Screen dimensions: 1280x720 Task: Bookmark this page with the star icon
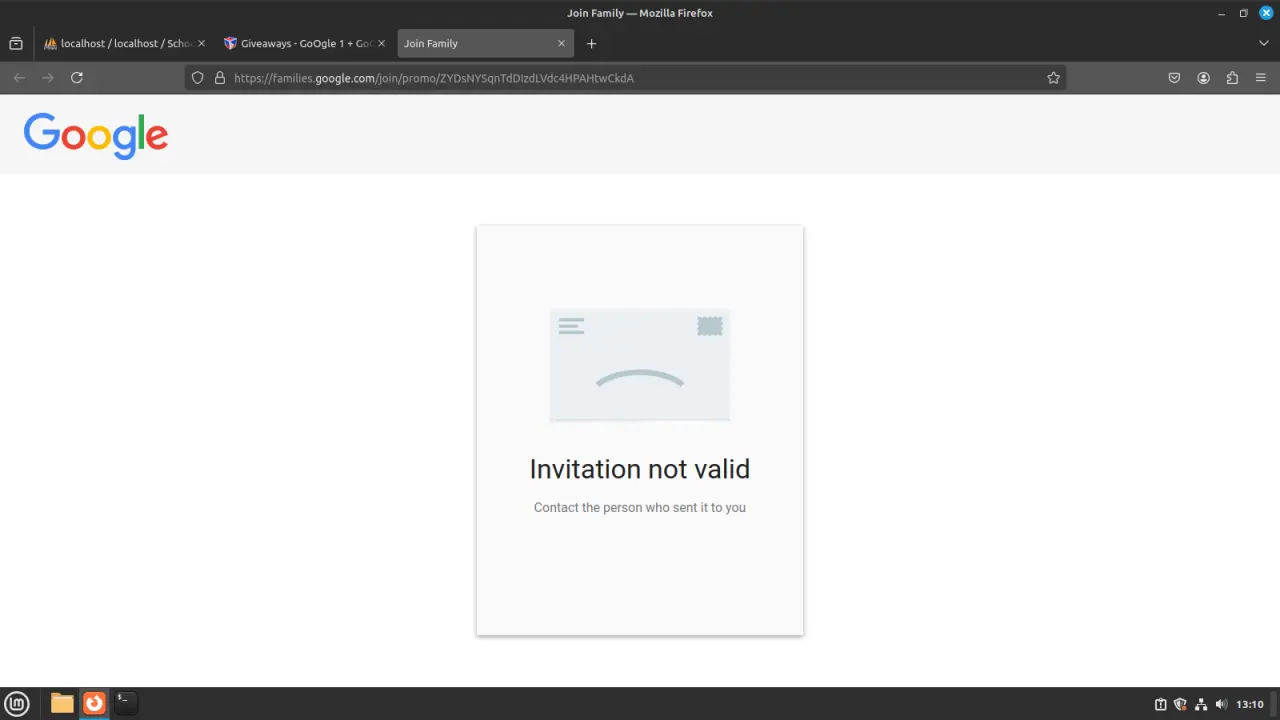click(1053, 78)
